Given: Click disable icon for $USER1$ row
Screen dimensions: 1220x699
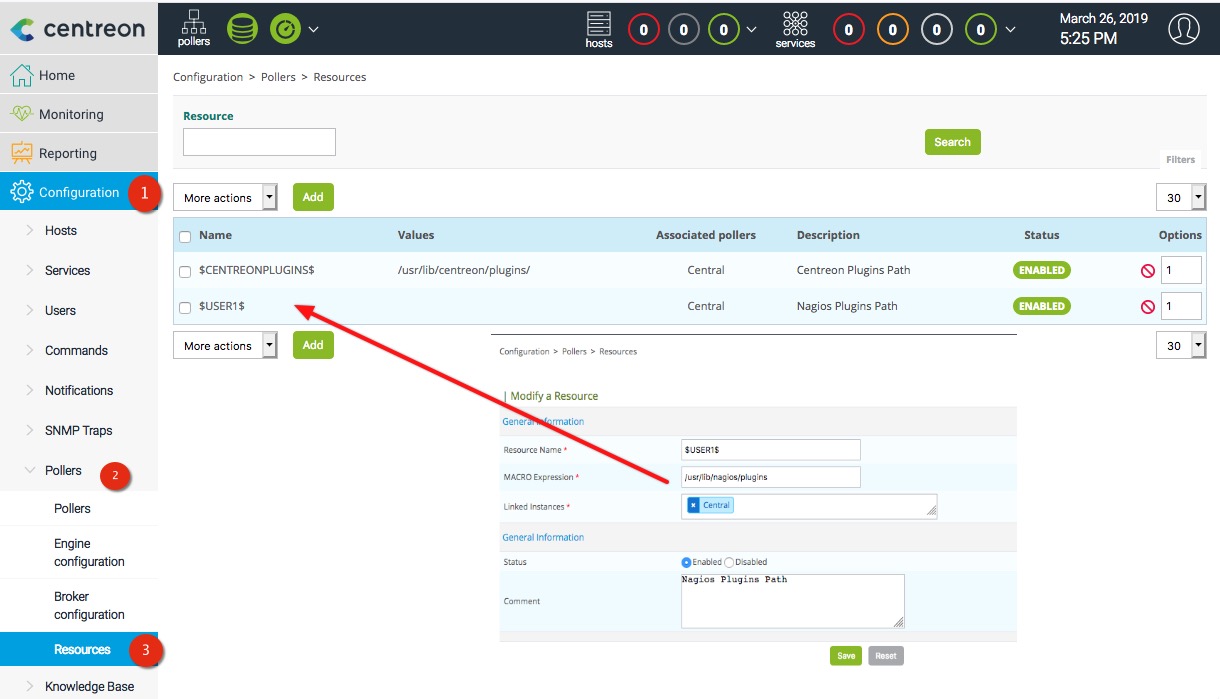Looking at the screenshot, I should point(1147,307).
